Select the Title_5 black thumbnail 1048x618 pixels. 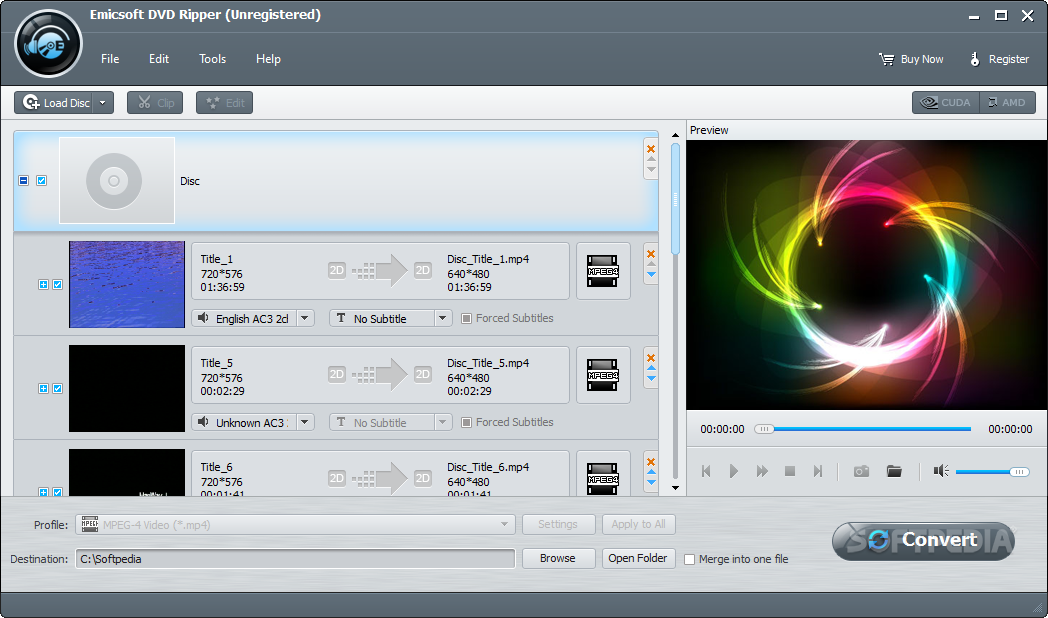(x=127, y=388)
